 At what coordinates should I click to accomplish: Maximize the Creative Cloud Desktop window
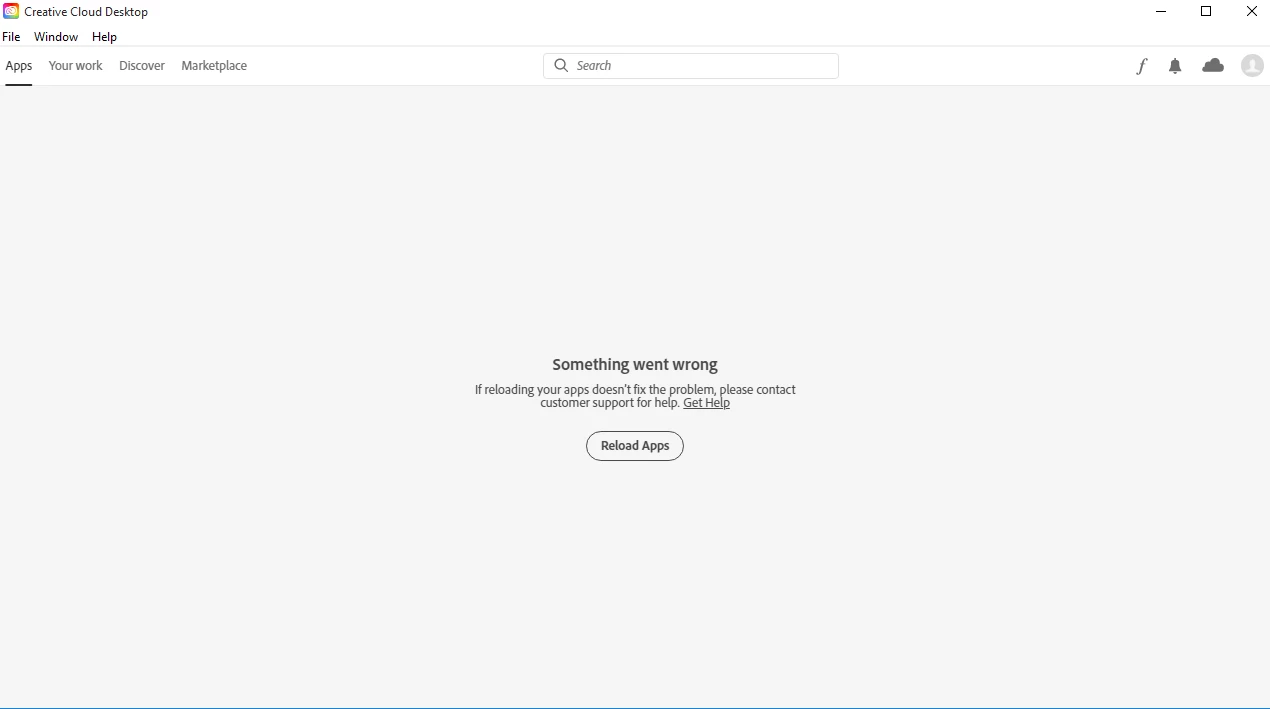pyautogui.click(x=1206, y=12)
